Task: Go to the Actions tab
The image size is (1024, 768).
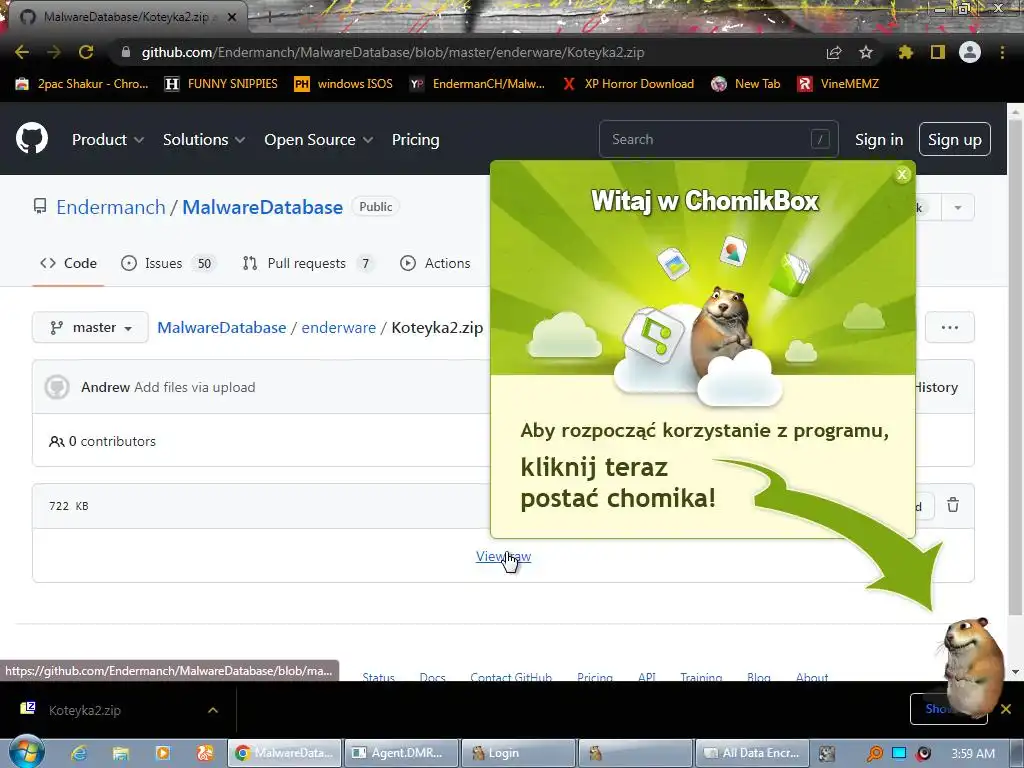Action: click(435, 263)
